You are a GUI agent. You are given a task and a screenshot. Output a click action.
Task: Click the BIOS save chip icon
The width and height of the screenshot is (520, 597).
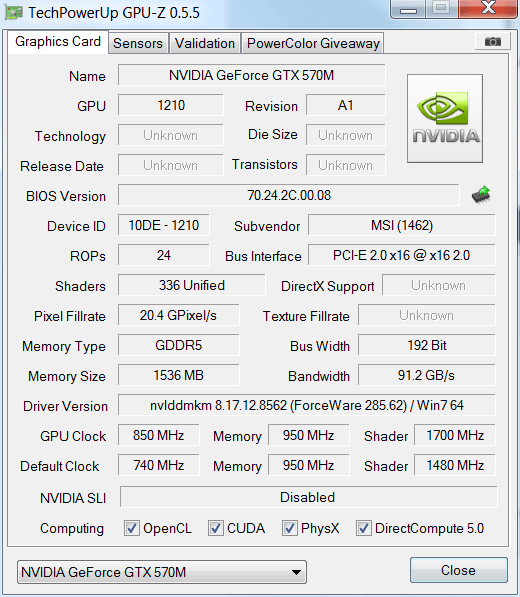(481, 195)
